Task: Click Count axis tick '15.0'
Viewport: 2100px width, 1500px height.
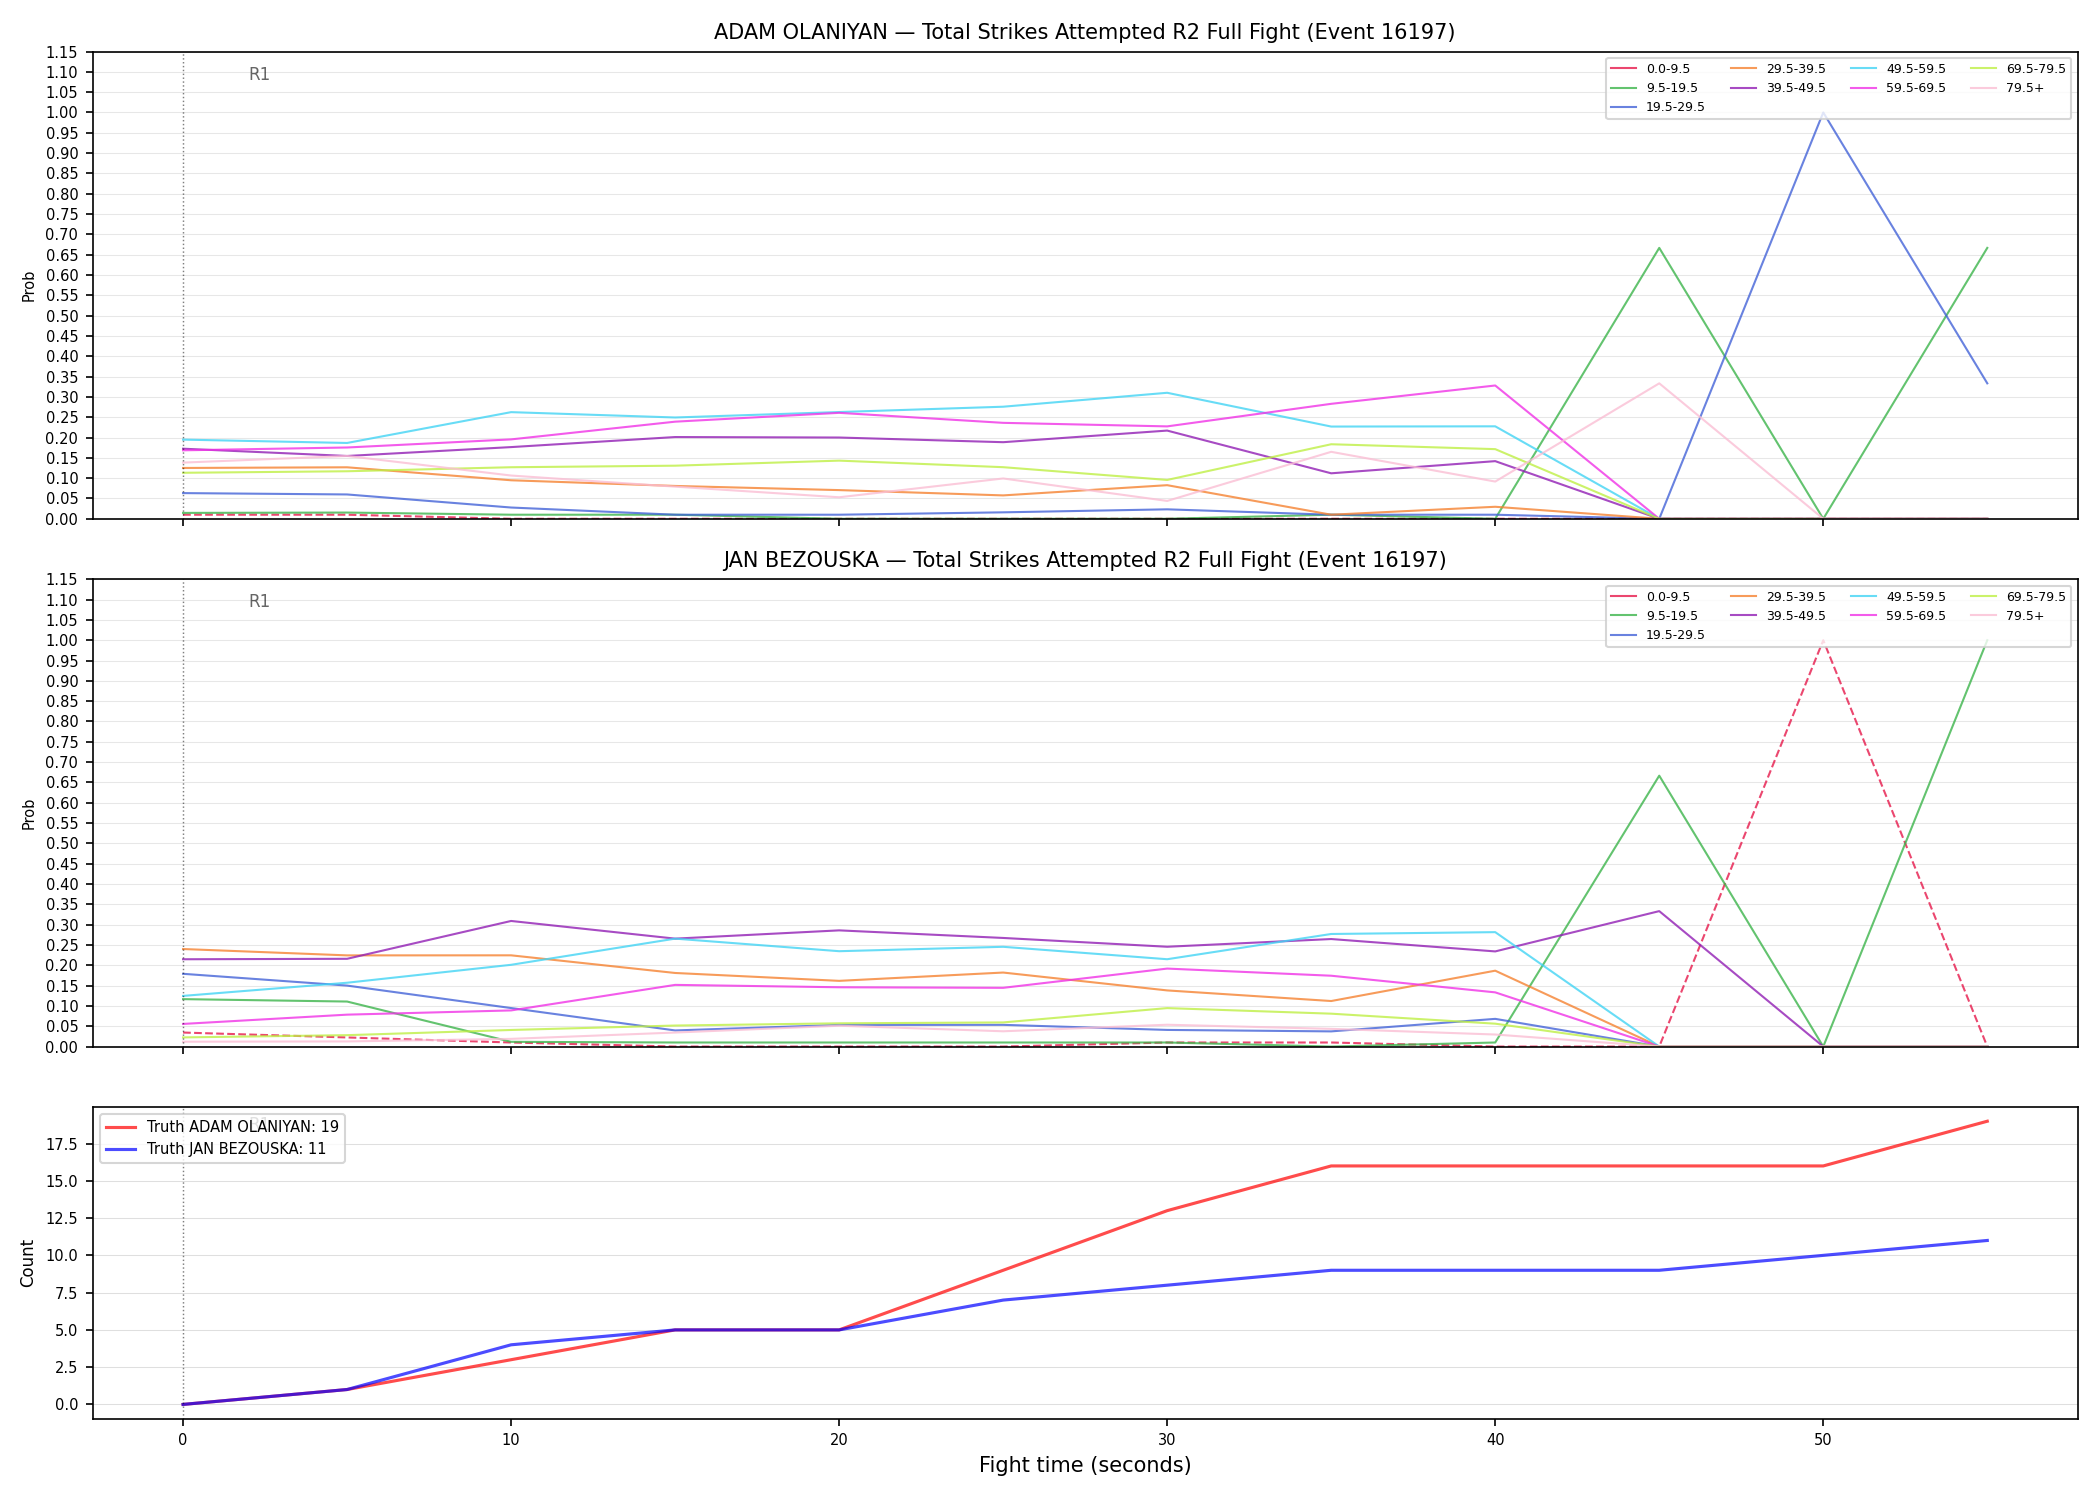Action: click(64, 1181)
